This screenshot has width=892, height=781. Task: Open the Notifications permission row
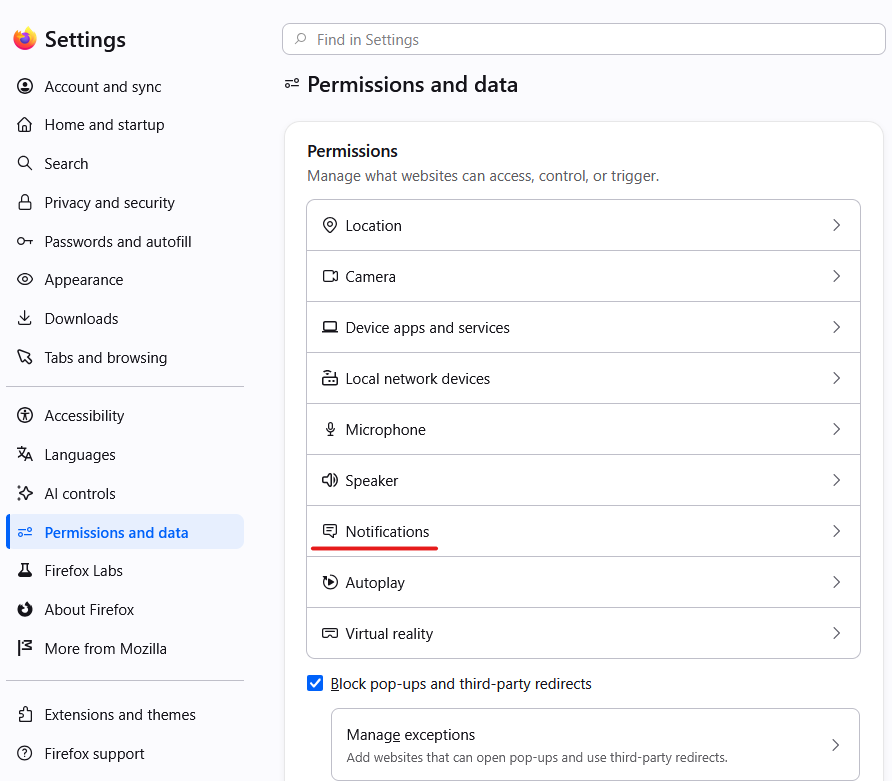tap(583, 531)
